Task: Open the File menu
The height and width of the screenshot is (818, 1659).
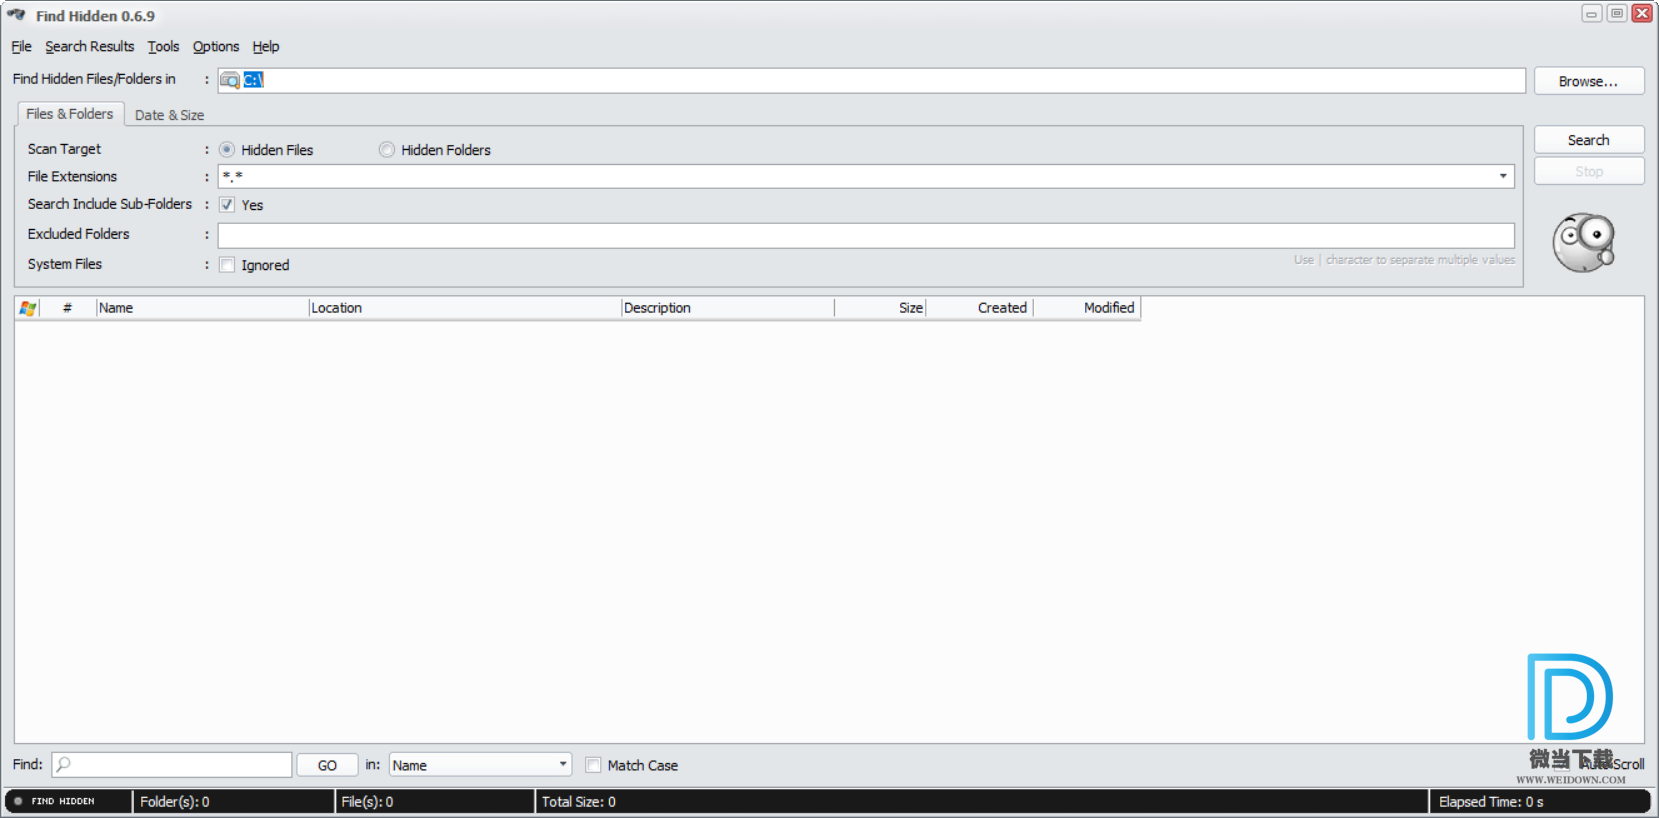Action: click(x=21, y=46)
